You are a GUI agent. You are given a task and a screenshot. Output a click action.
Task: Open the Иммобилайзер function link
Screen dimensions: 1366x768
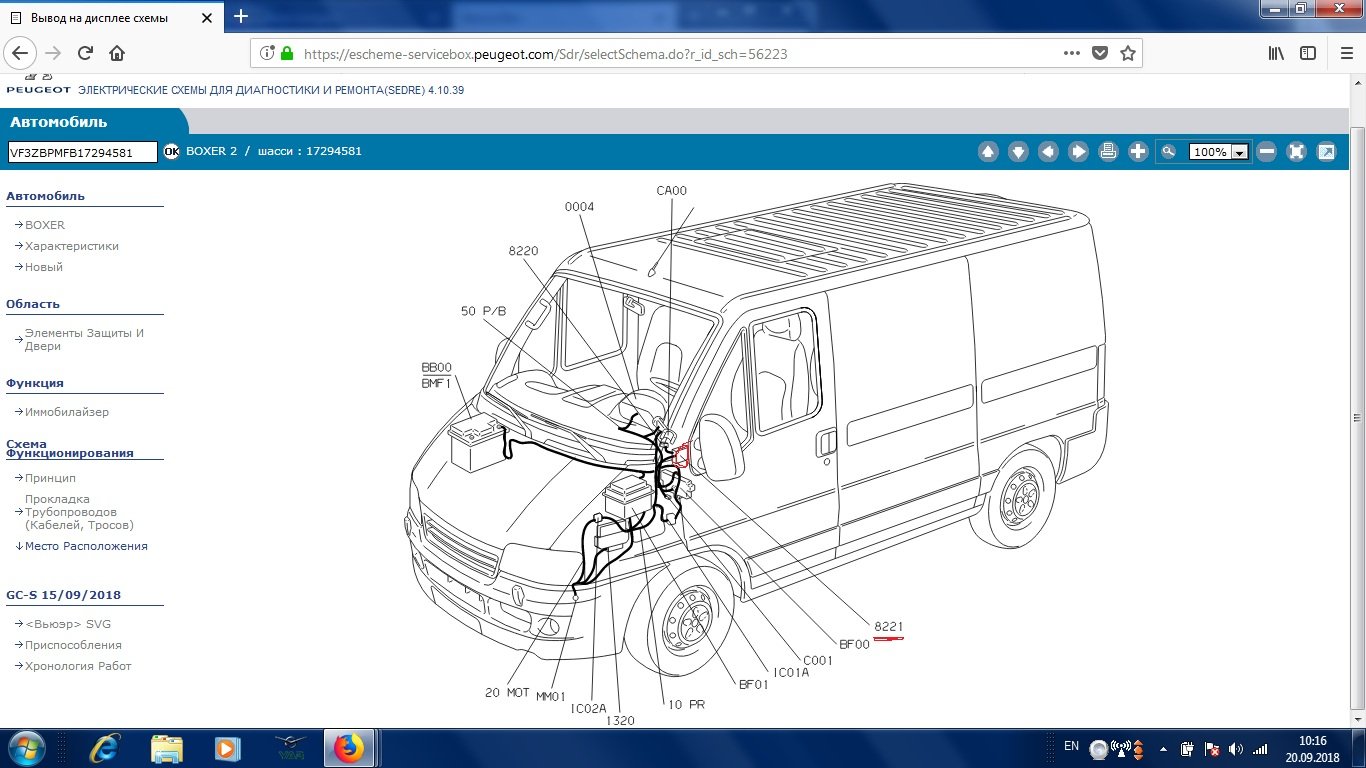67,412
